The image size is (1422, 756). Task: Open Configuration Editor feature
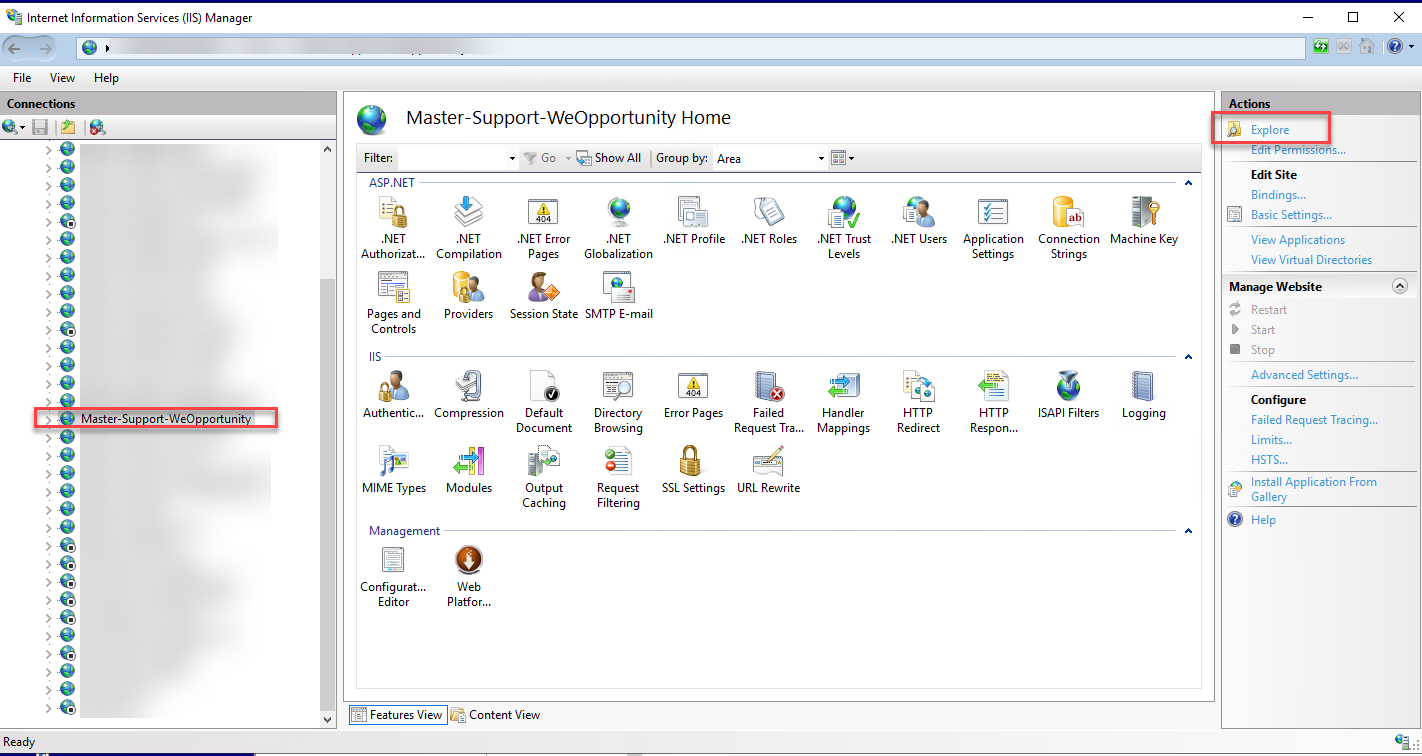(x=393, y=576)
